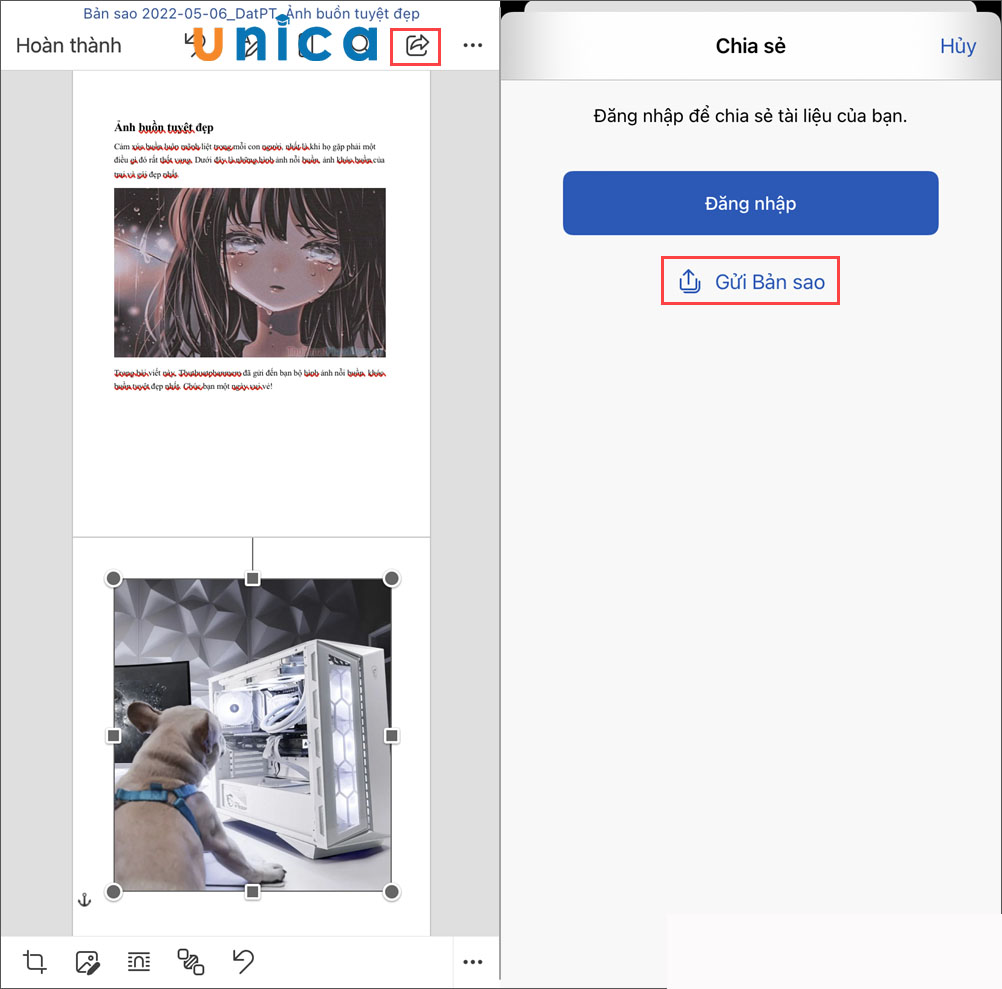Cancel sharing with Hủy
This screenshot has width=1002, height=989.
(957, 46)
